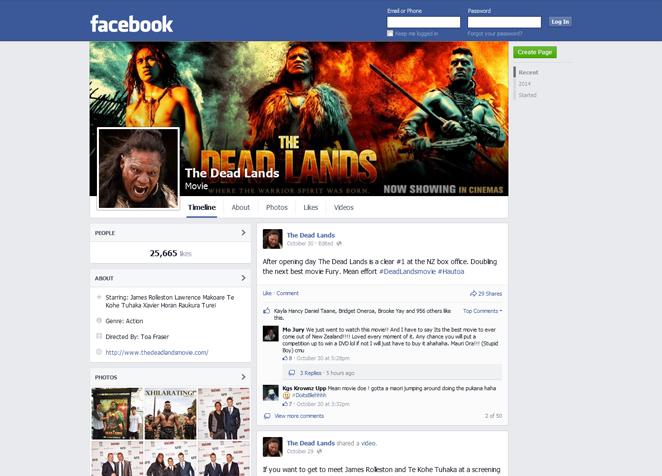Jump to Recent in the timeline navigator
662x476 pixels.
pyautogui.click(x=528, y=72)
